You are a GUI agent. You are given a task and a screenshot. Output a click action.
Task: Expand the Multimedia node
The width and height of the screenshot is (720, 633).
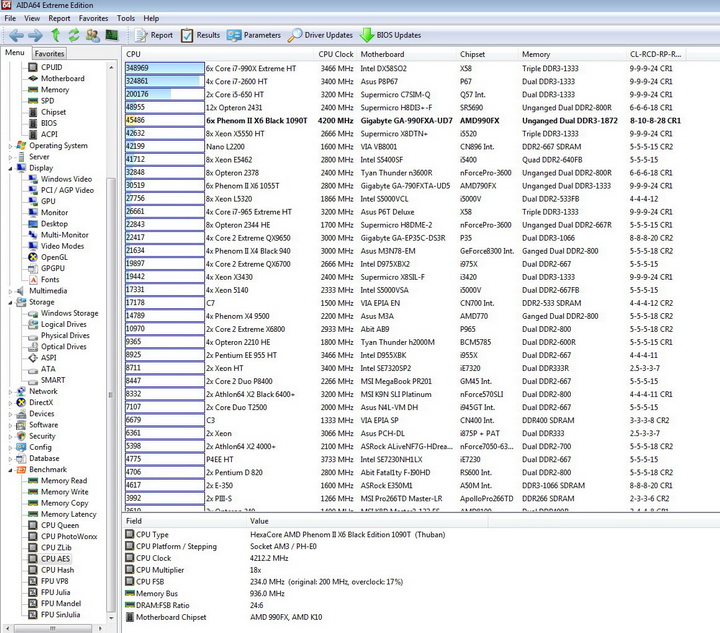coord(11,291)
